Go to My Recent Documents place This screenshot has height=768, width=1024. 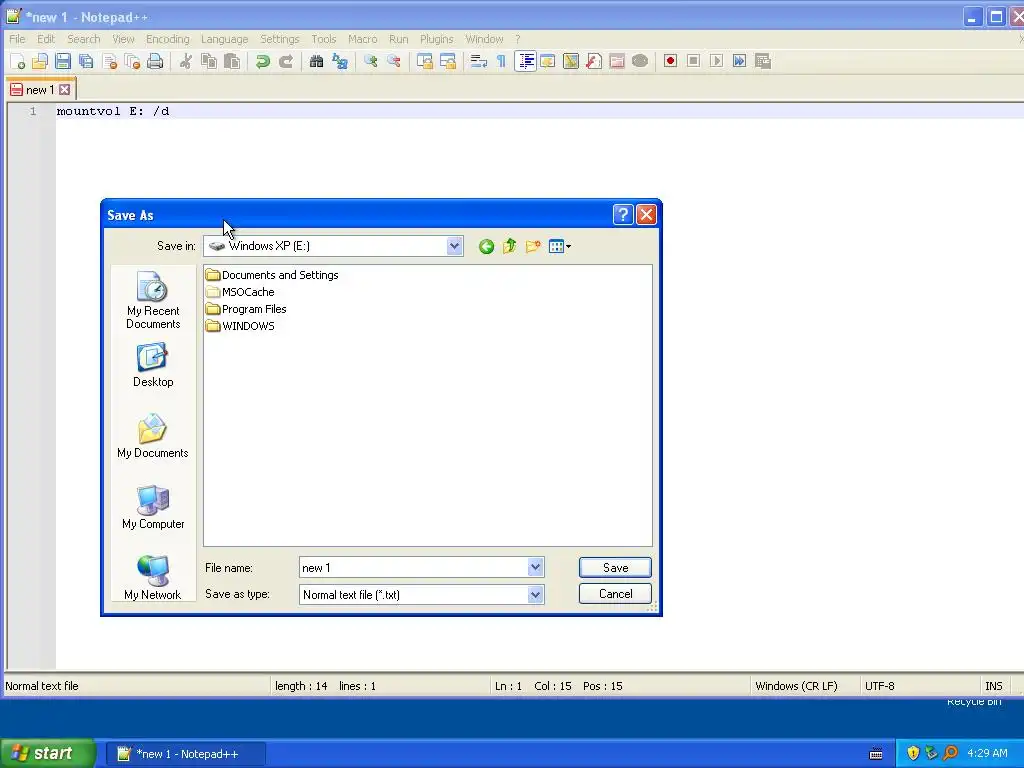tap(153, 300)
